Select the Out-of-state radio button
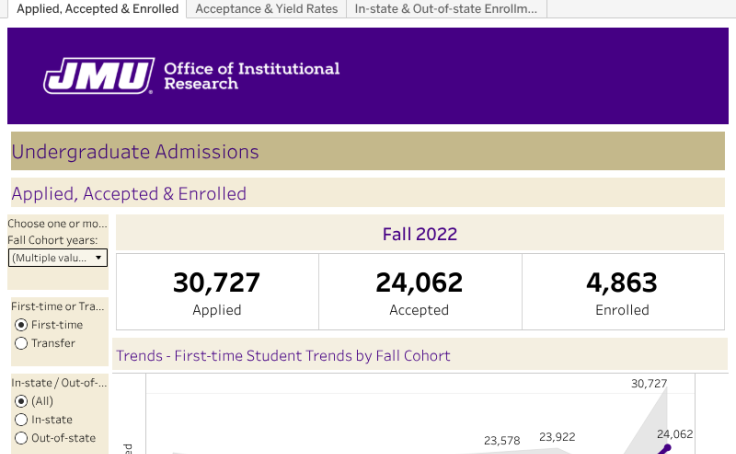Viewport: 736px width, 454px height. [x=21, y=438]
